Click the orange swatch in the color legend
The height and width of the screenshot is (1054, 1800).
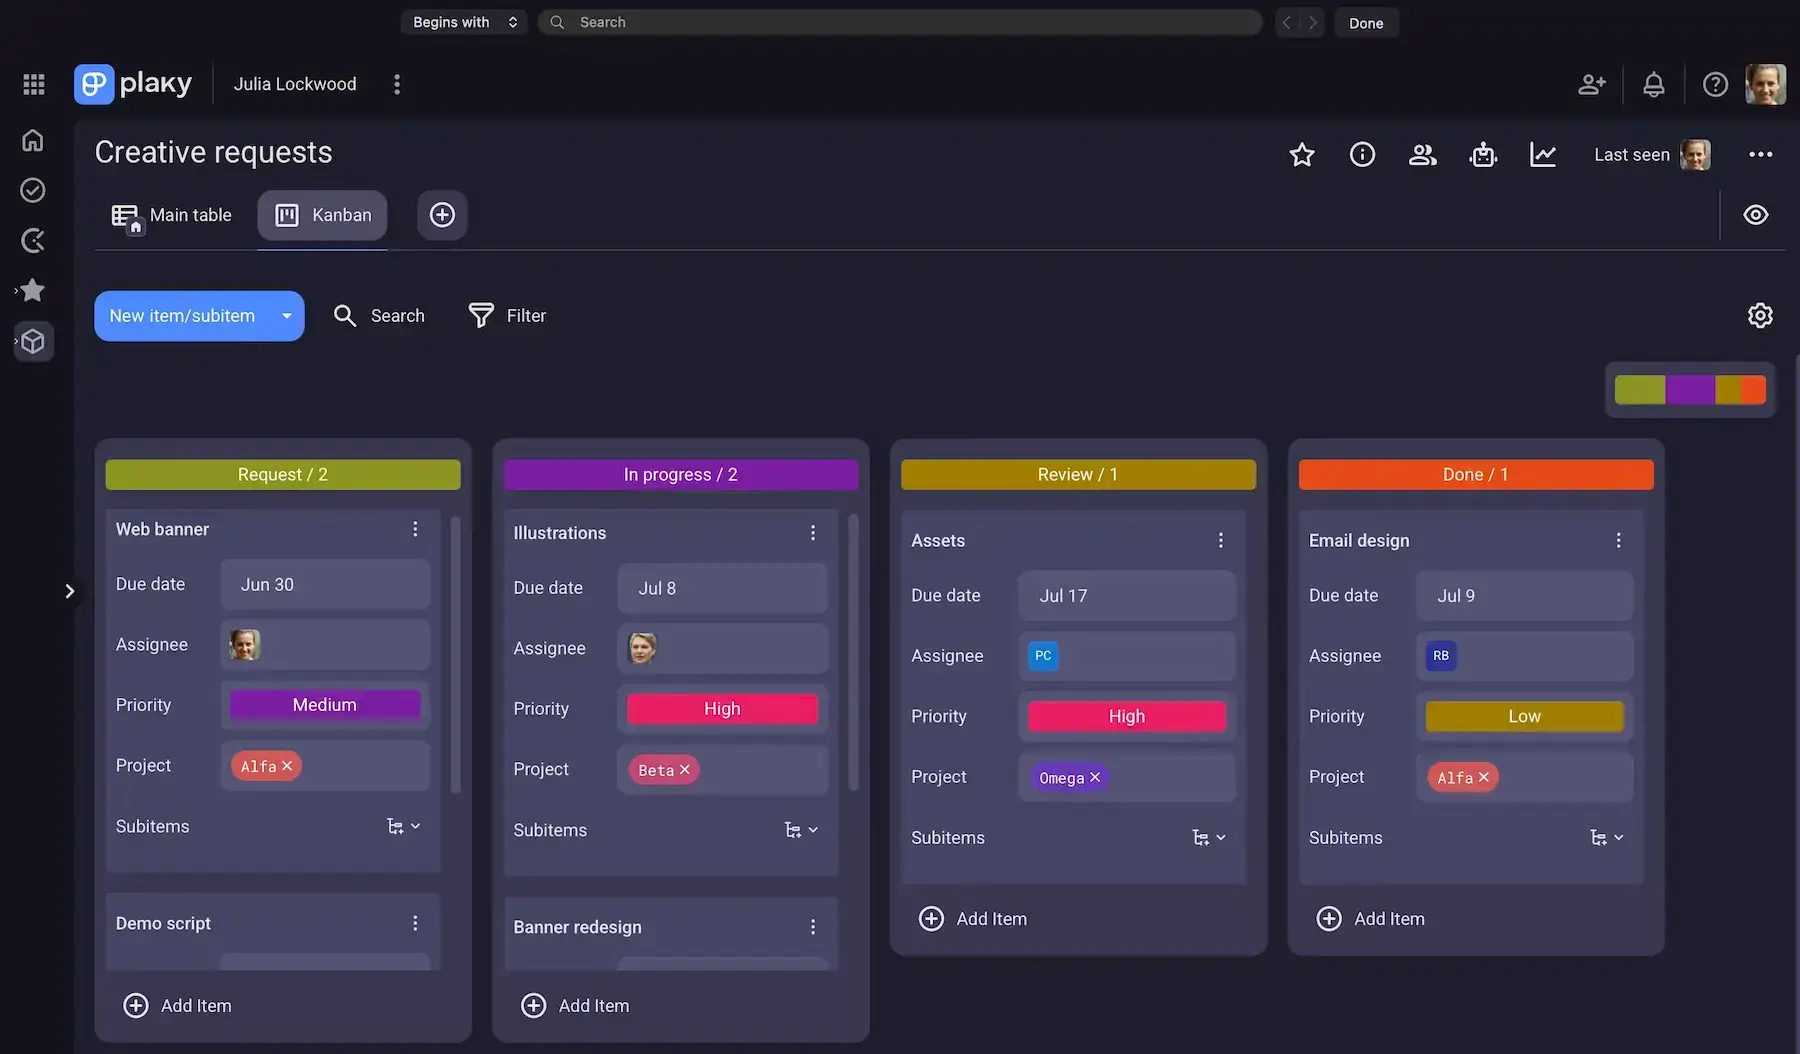1753,390
